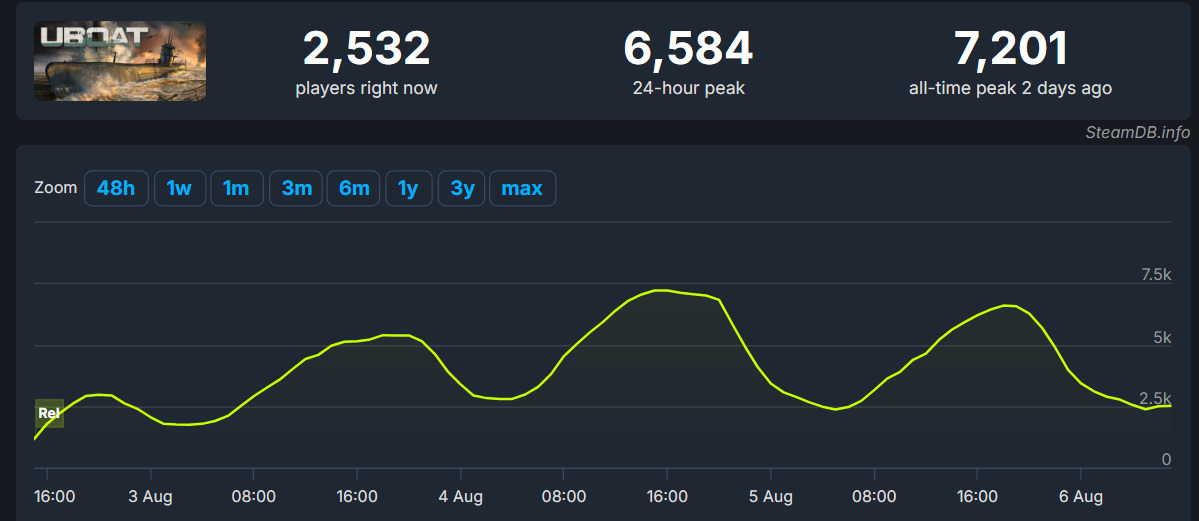Click the highest peak of the chart line
The width and height of the screenshot is (1199, 521).
pyautogui.click(x=659, y=290)
